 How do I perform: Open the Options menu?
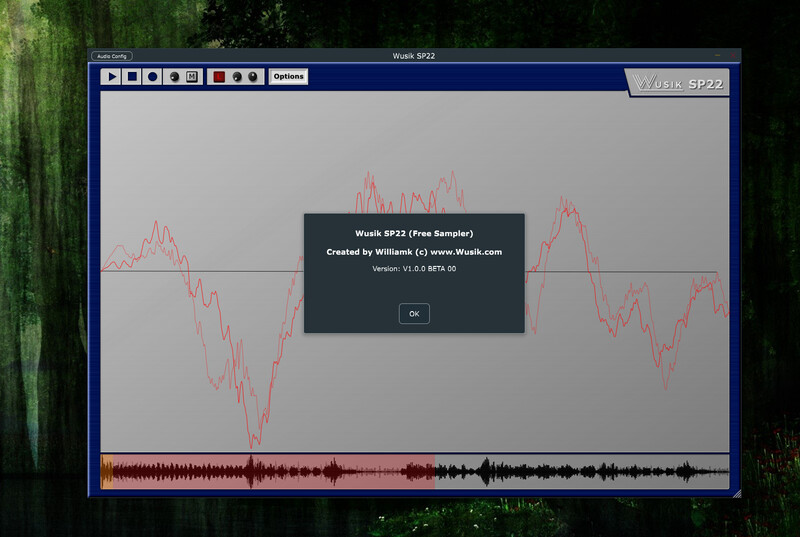288,76
